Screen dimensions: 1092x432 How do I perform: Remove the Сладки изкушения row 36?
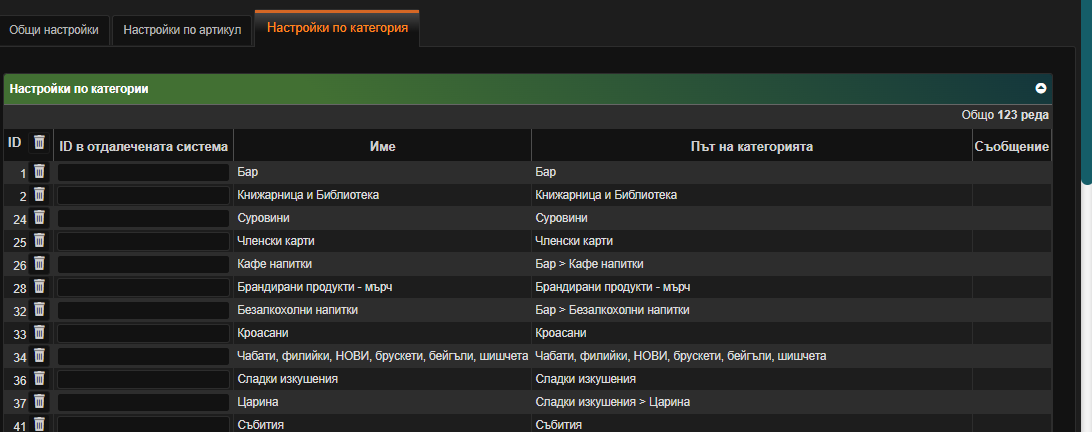39,378
